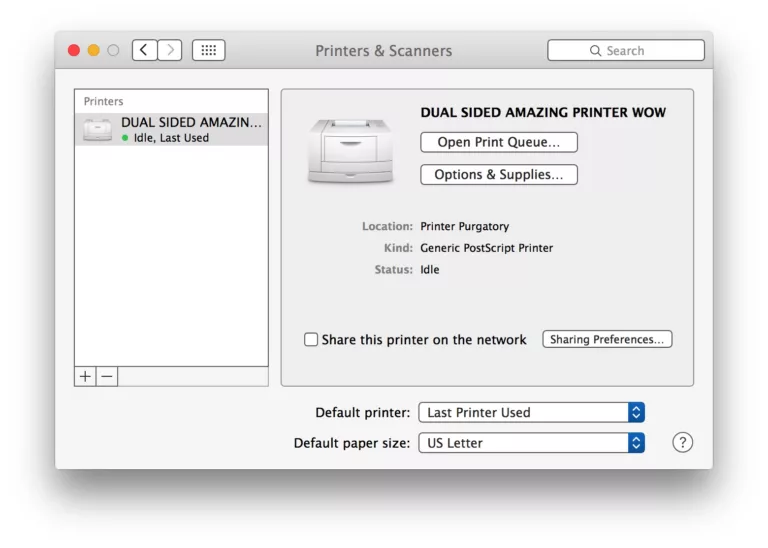Go back to the previous preference pane
768x548 pixels.
pyautogui.click(x=144, y=50)
